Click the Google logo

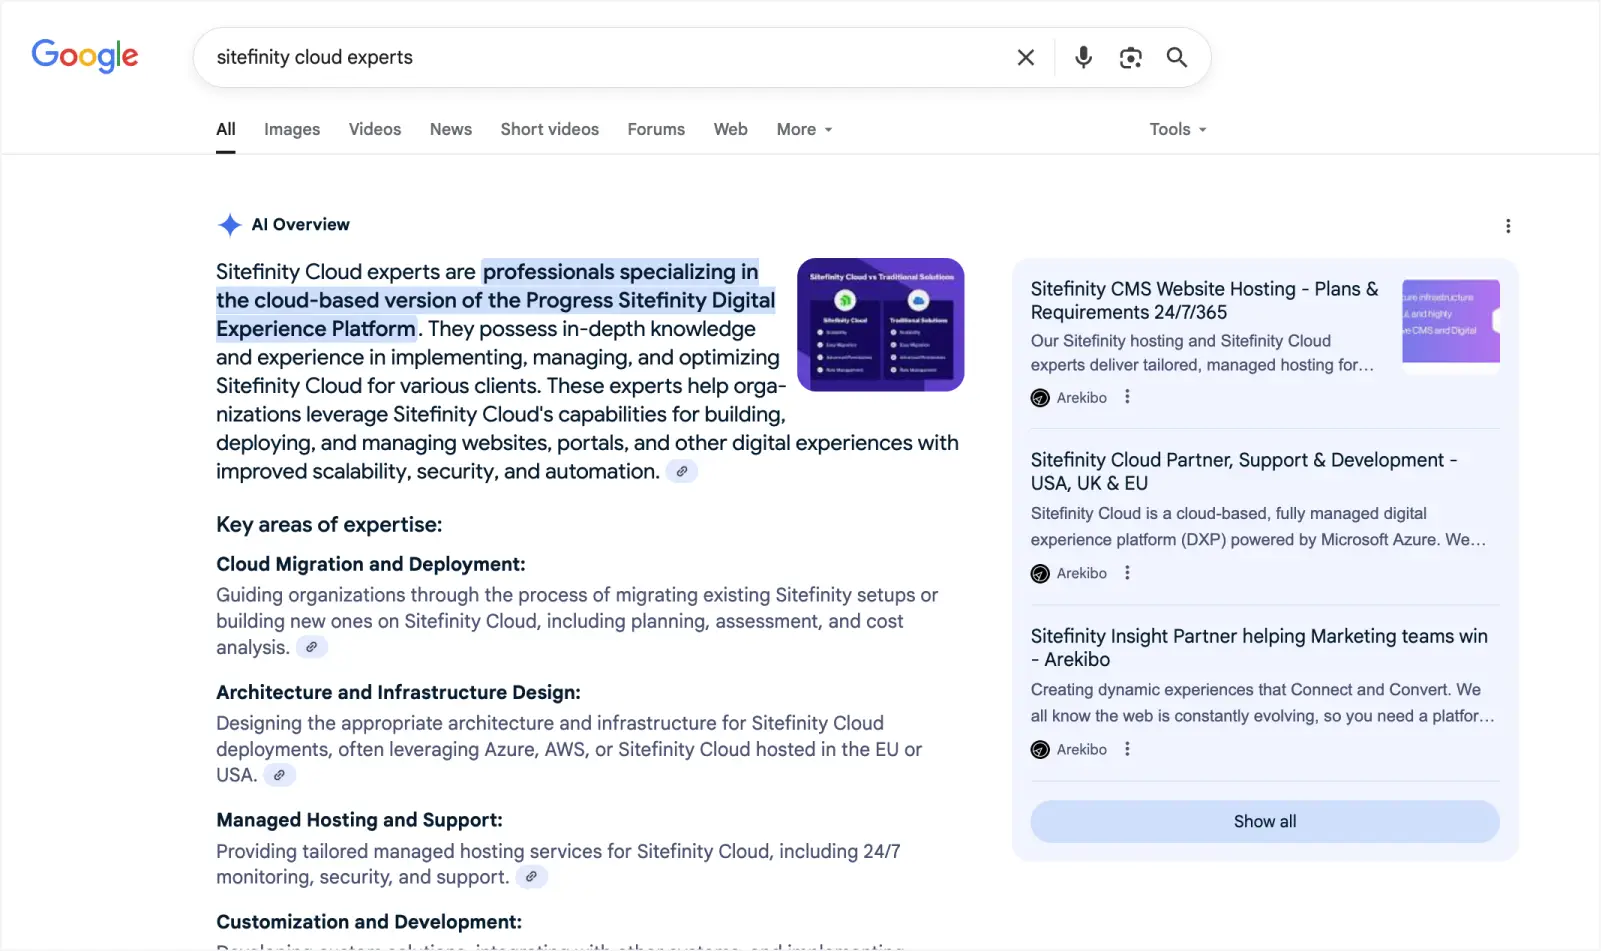coord(85,56)
